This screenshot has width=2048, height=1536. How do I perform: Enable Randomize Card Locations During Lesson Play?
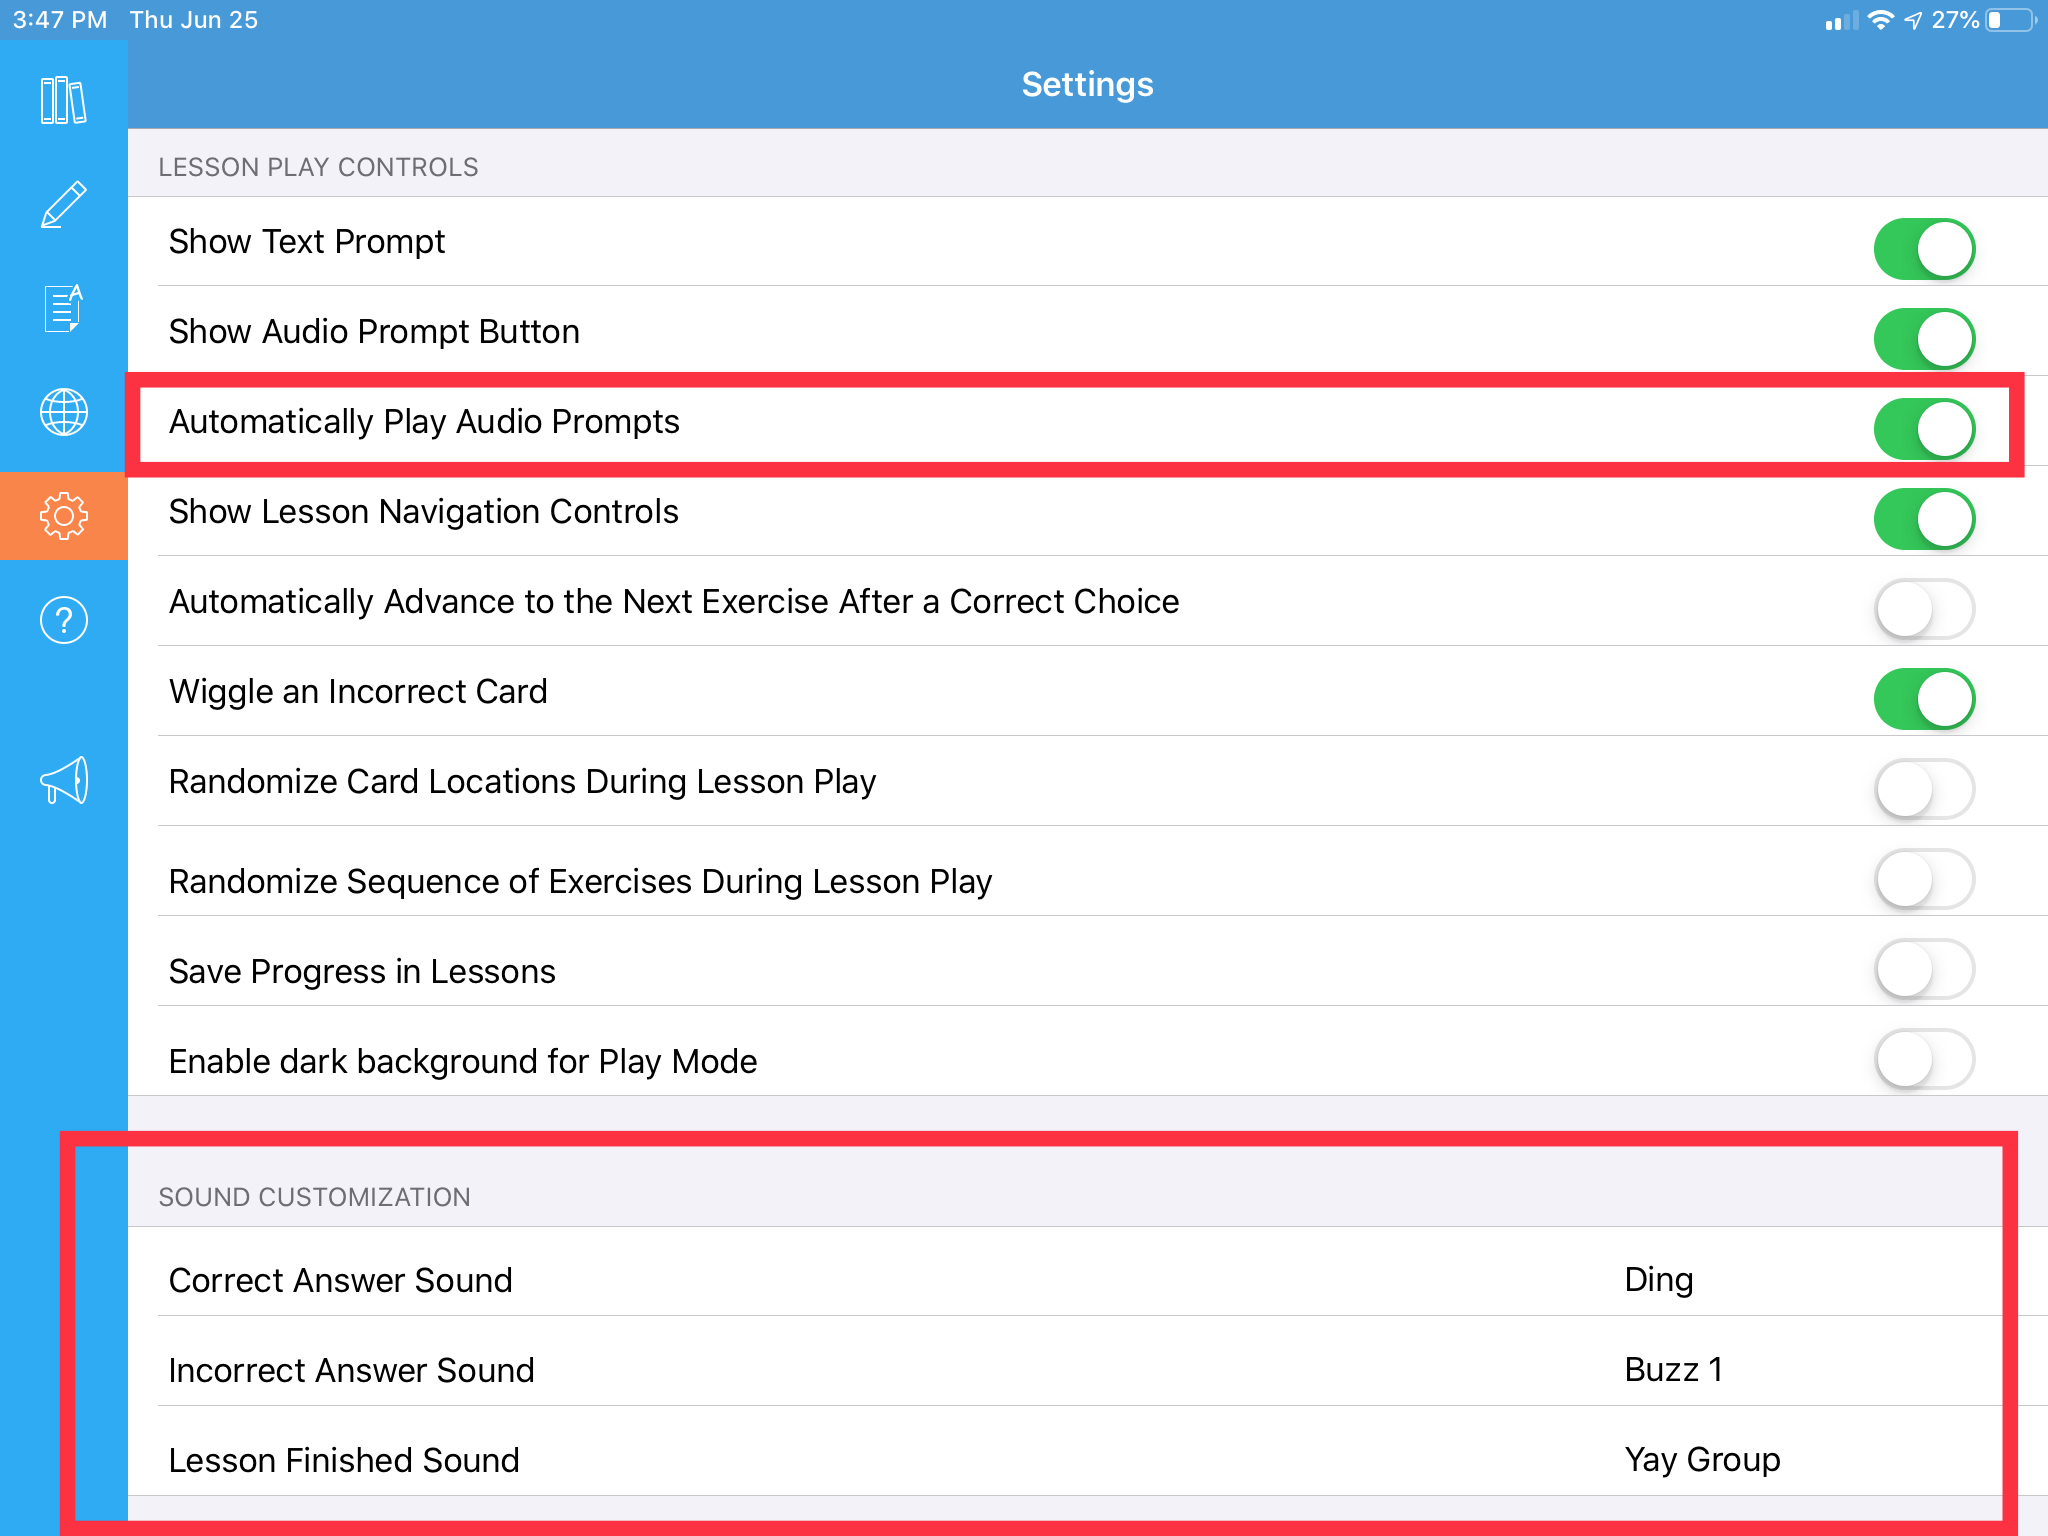[1924, 789]
